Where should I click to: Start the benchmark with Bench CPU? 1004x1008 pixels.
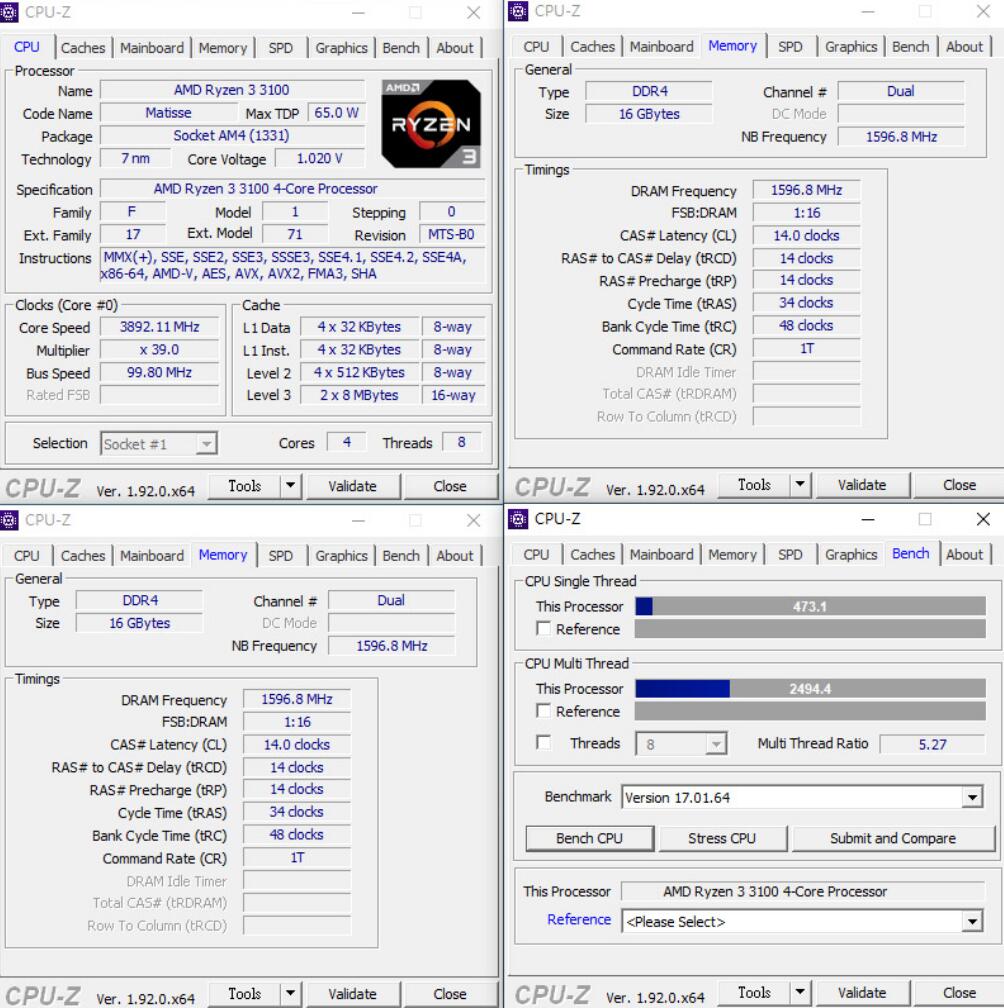coord(589,838)
